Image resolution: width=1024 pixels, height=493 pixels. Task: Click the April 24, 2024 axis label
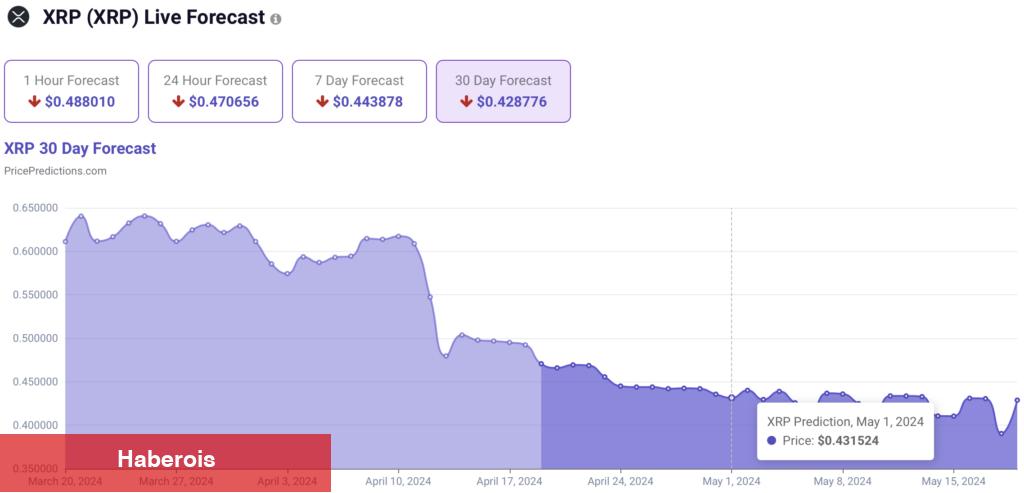click(620, 482)
